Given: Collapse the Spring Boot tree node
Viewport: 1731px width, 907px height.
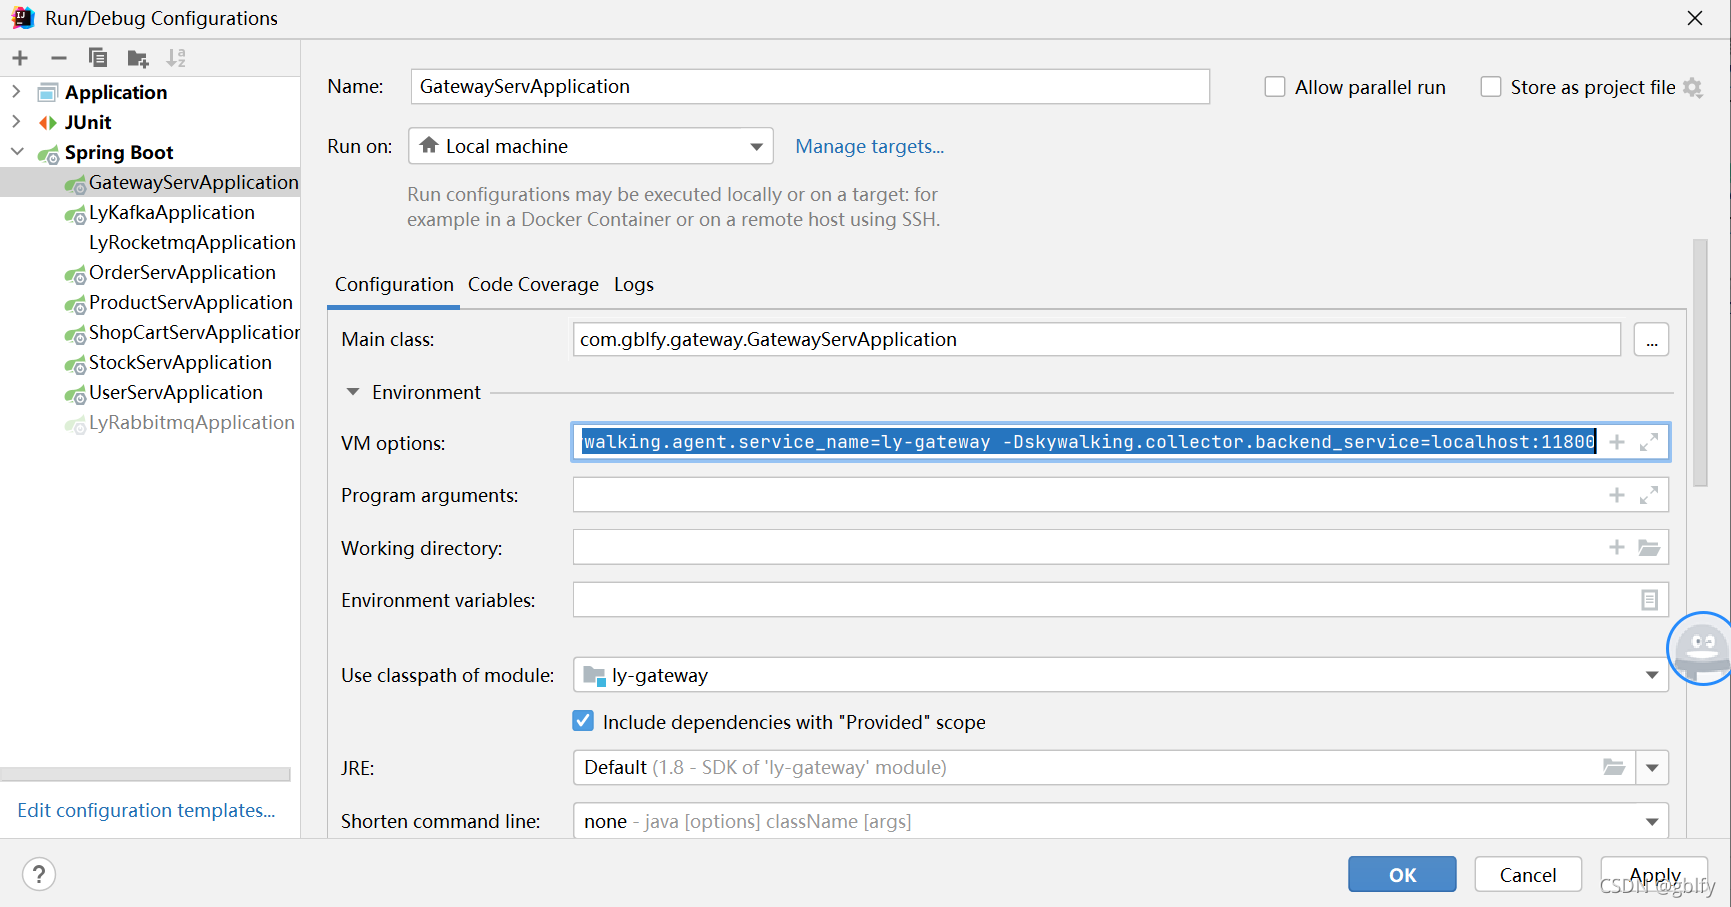Looking at the screenshot, I should [x=17, y=152].
